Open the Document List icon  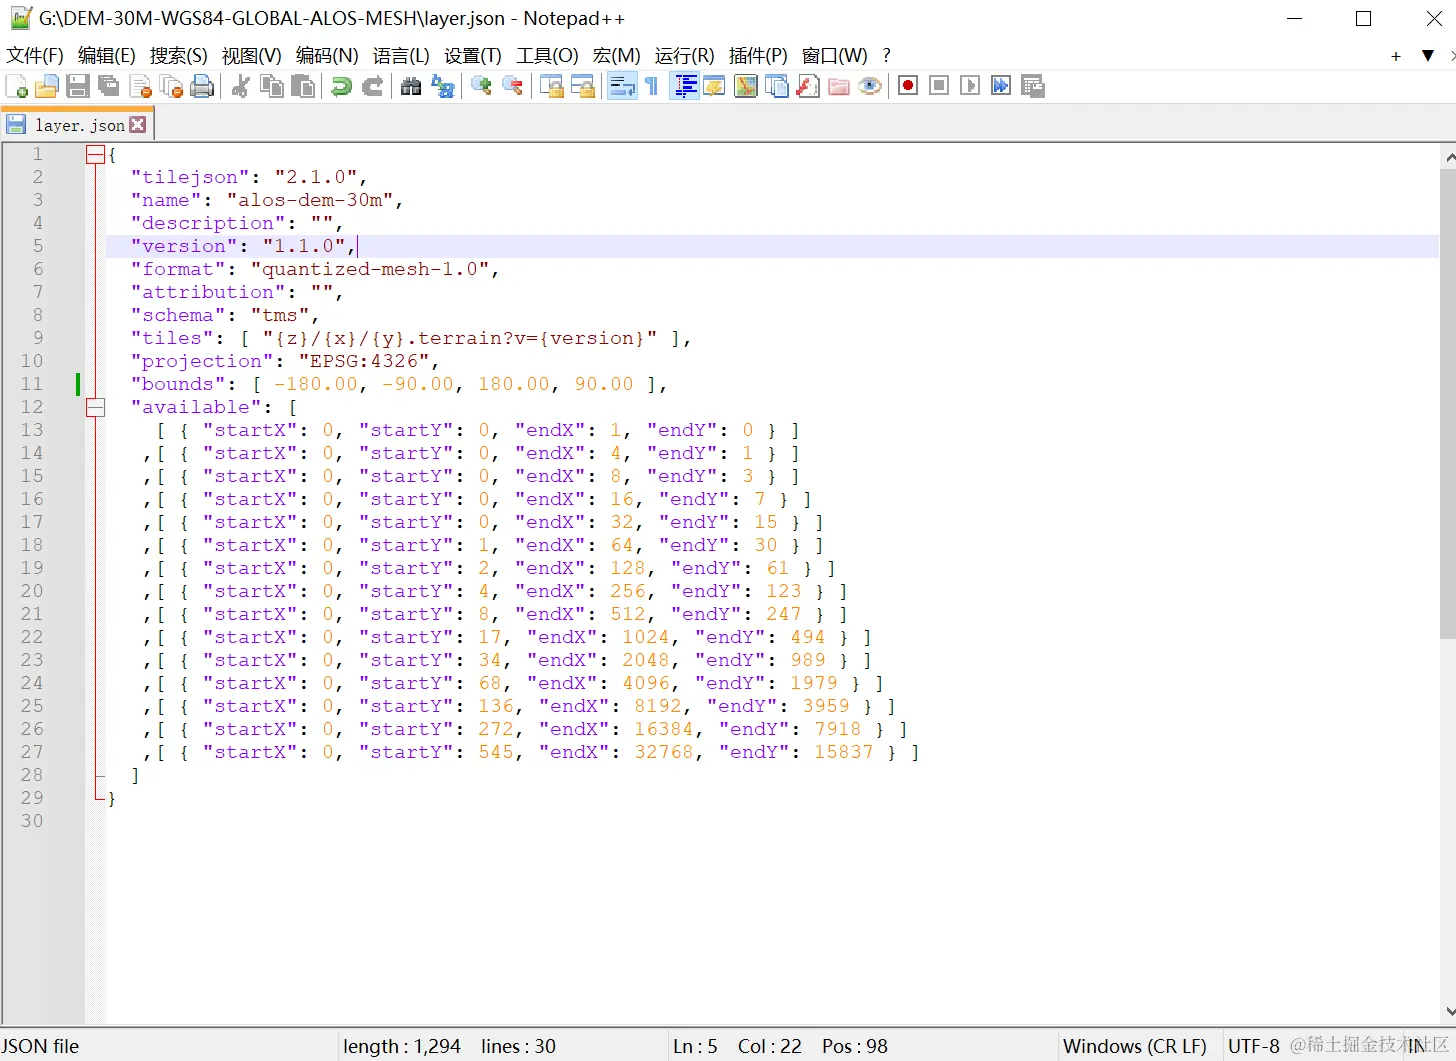click(777, 87)
